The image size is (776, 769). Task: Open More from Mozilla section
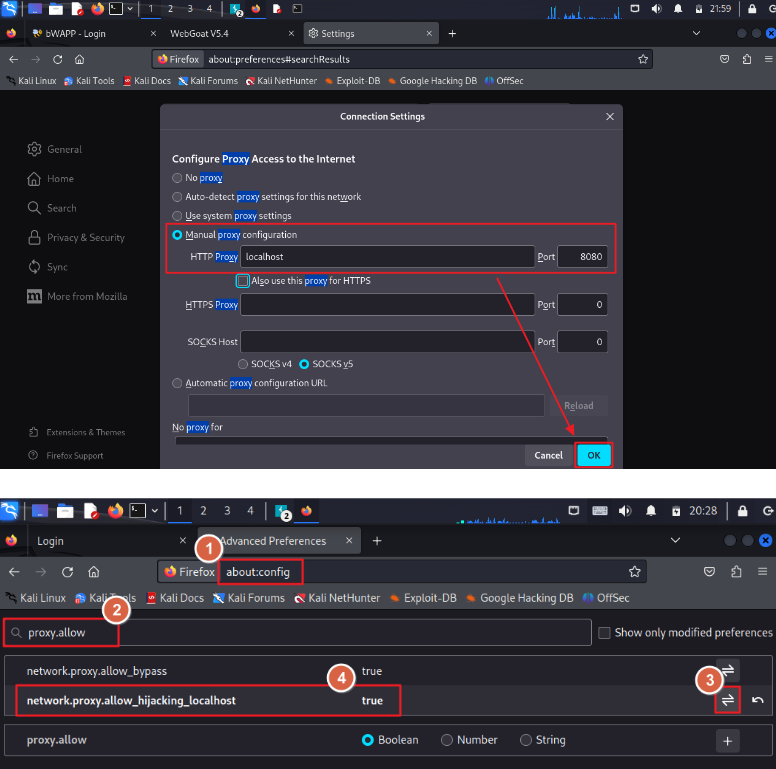[77, 296]
